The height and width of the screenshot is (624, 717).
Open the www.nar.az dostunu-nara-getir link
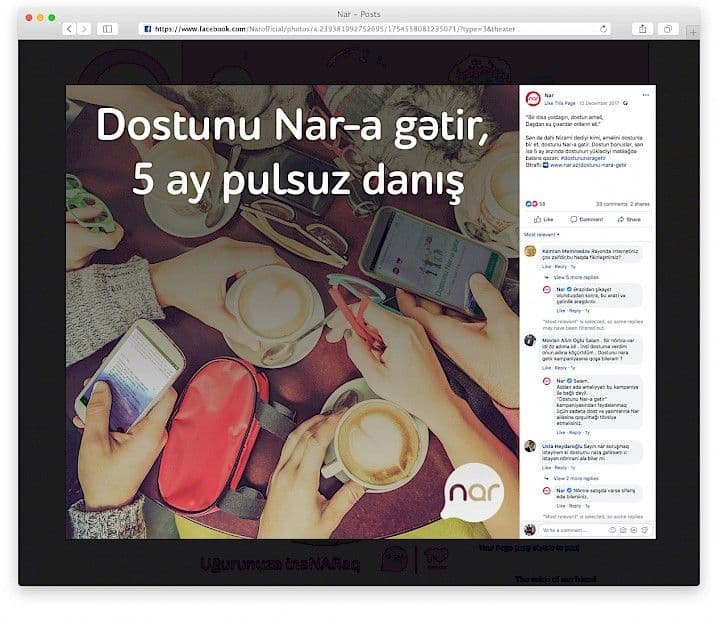(x=588, y=165)
